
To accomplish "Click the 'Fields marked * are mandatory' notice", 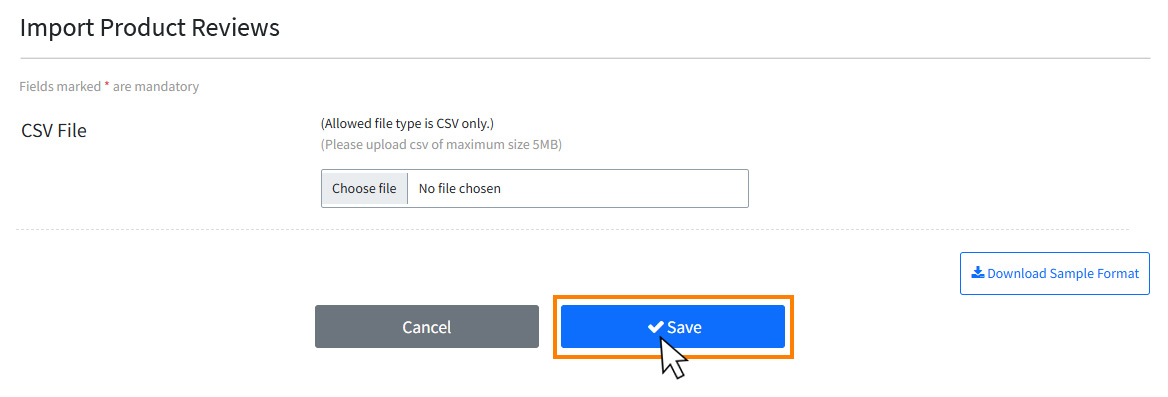I will 109,86.
